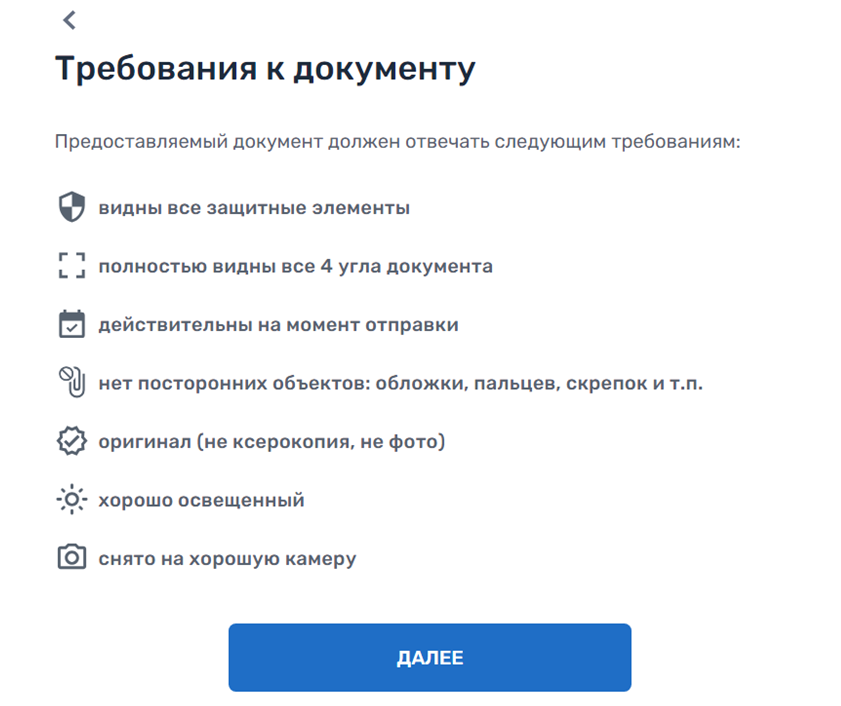
Task: Click the полностью видны все 4 угла text
Action: (x=295, y=267)
